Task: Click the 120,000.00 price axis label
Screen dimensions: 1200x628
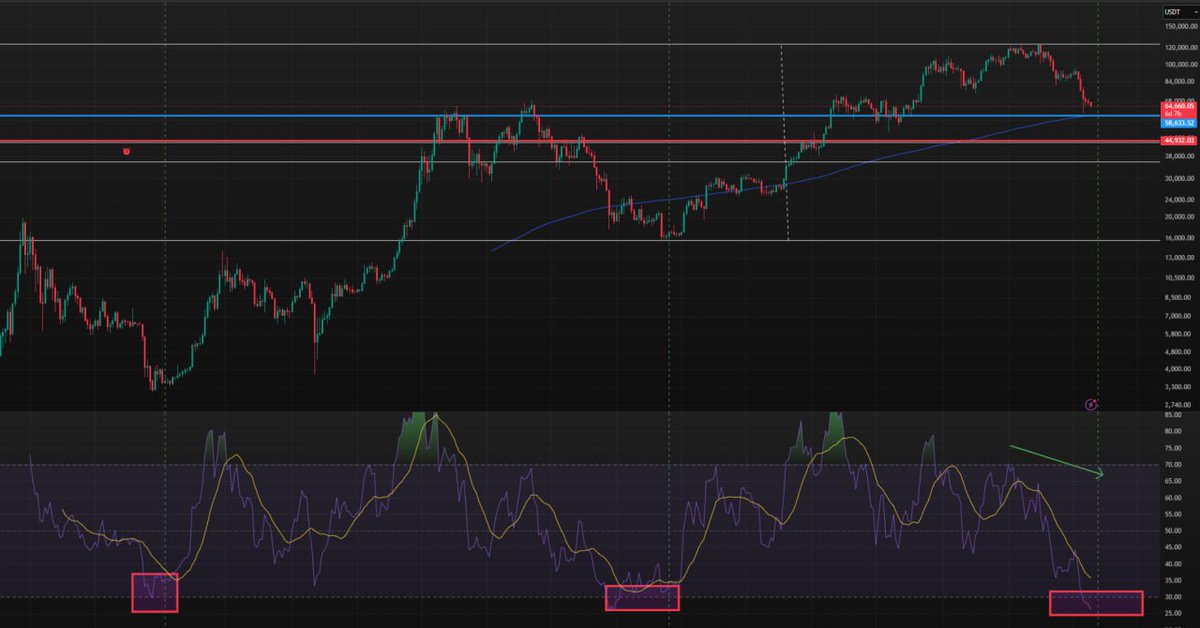Action: 1181,48
